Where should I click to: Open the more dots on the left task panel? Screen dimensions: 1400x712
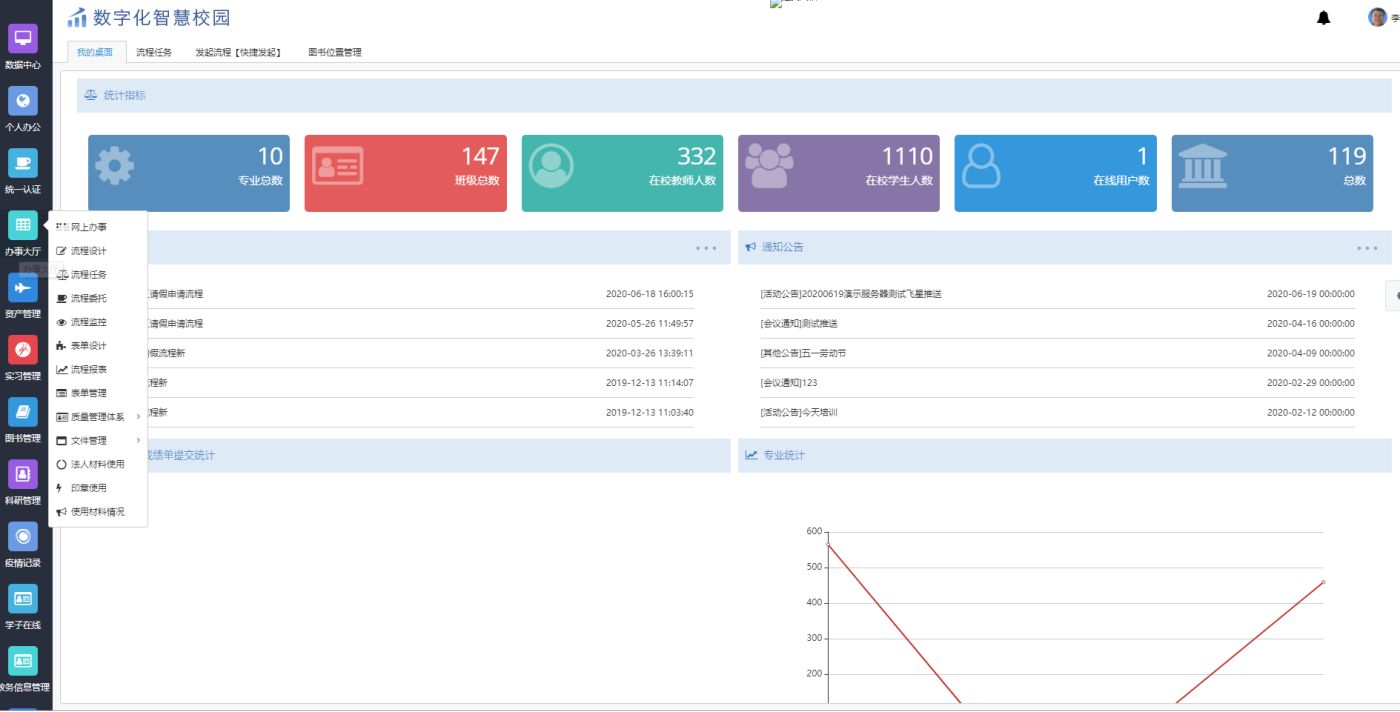click(706, 248)
